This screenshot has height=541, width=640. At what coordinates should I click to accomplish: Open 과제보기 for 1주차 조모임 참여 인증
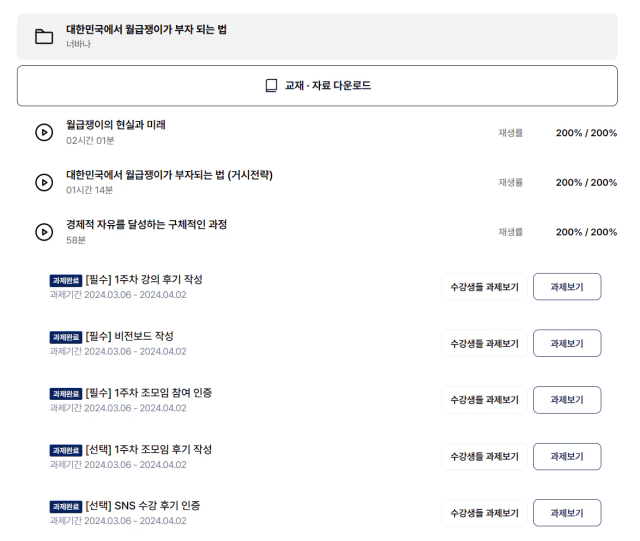[567, 400]
